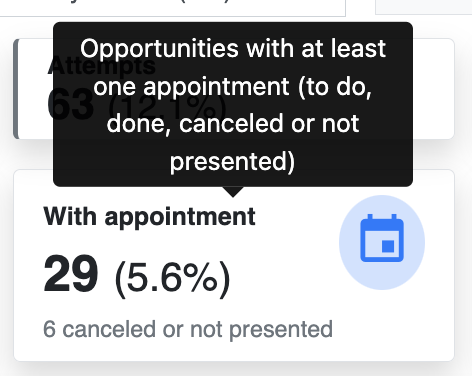Click the 63 count on Attempts card
This screenshot has width=472, height=376.
pos(71,105)
